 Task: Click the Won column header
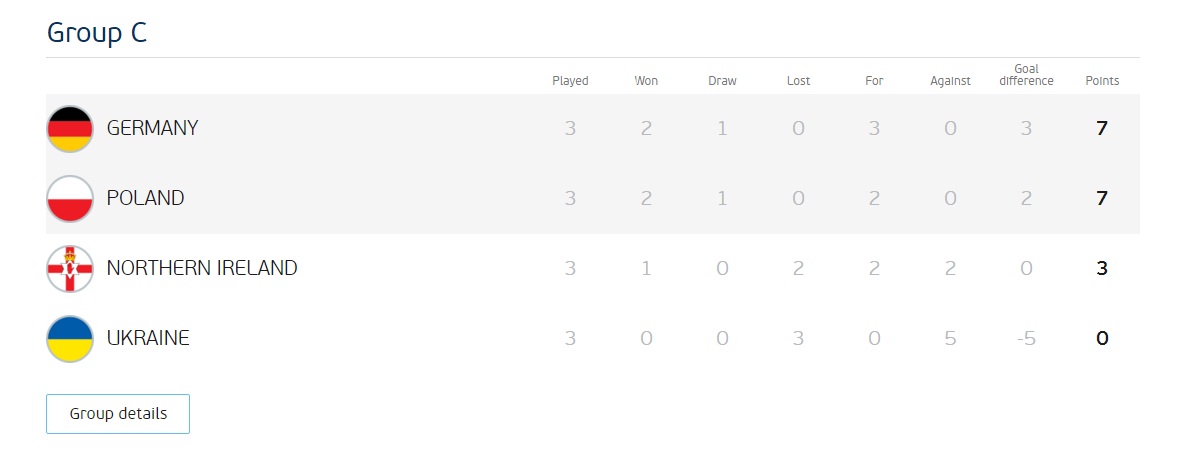(x=646, y=81)
